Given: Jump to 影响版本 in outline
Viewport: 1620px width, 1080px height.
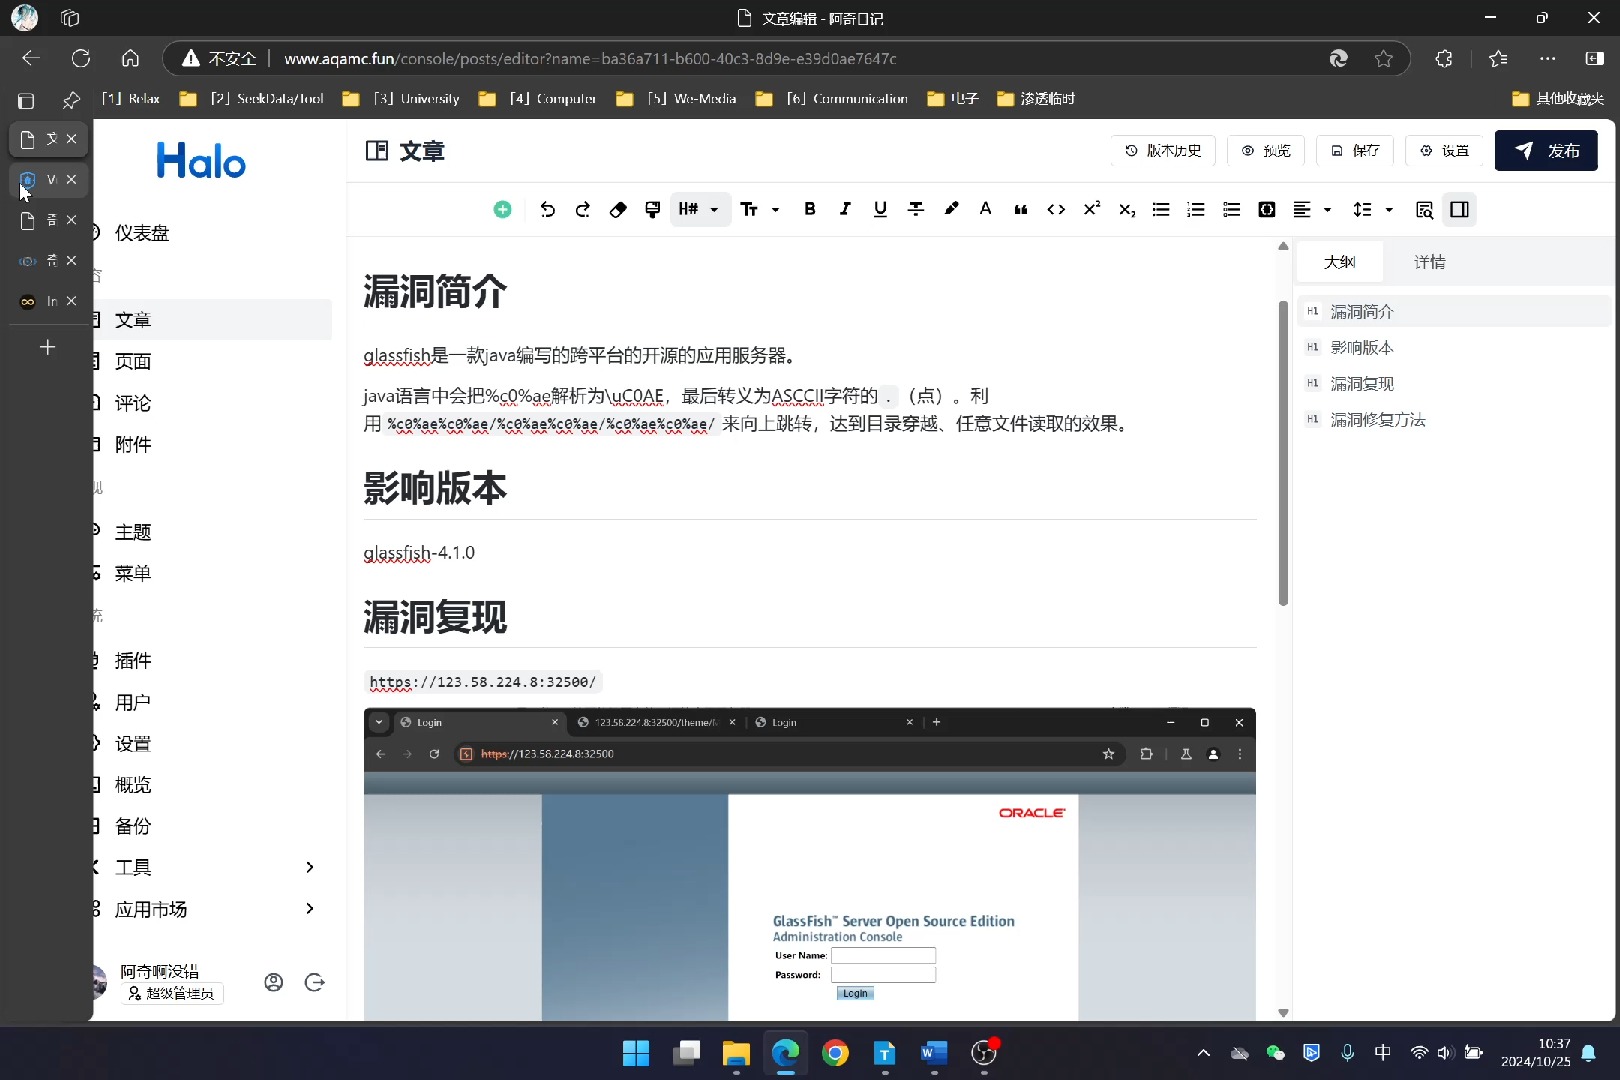Looking at the screenshot, I should [1454, 347].
